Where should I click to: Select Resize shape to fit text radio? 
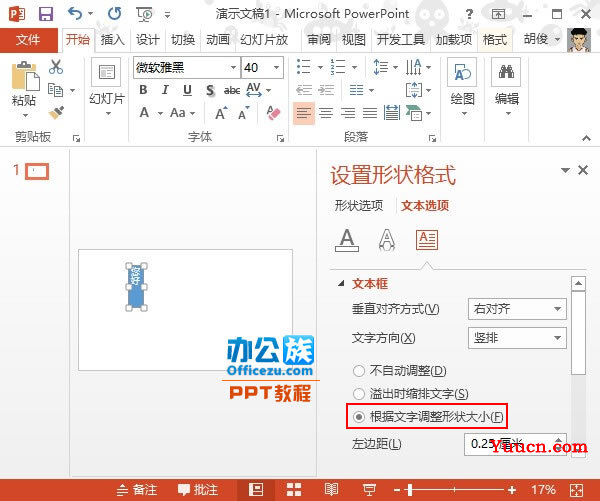[x=359, y=416]
